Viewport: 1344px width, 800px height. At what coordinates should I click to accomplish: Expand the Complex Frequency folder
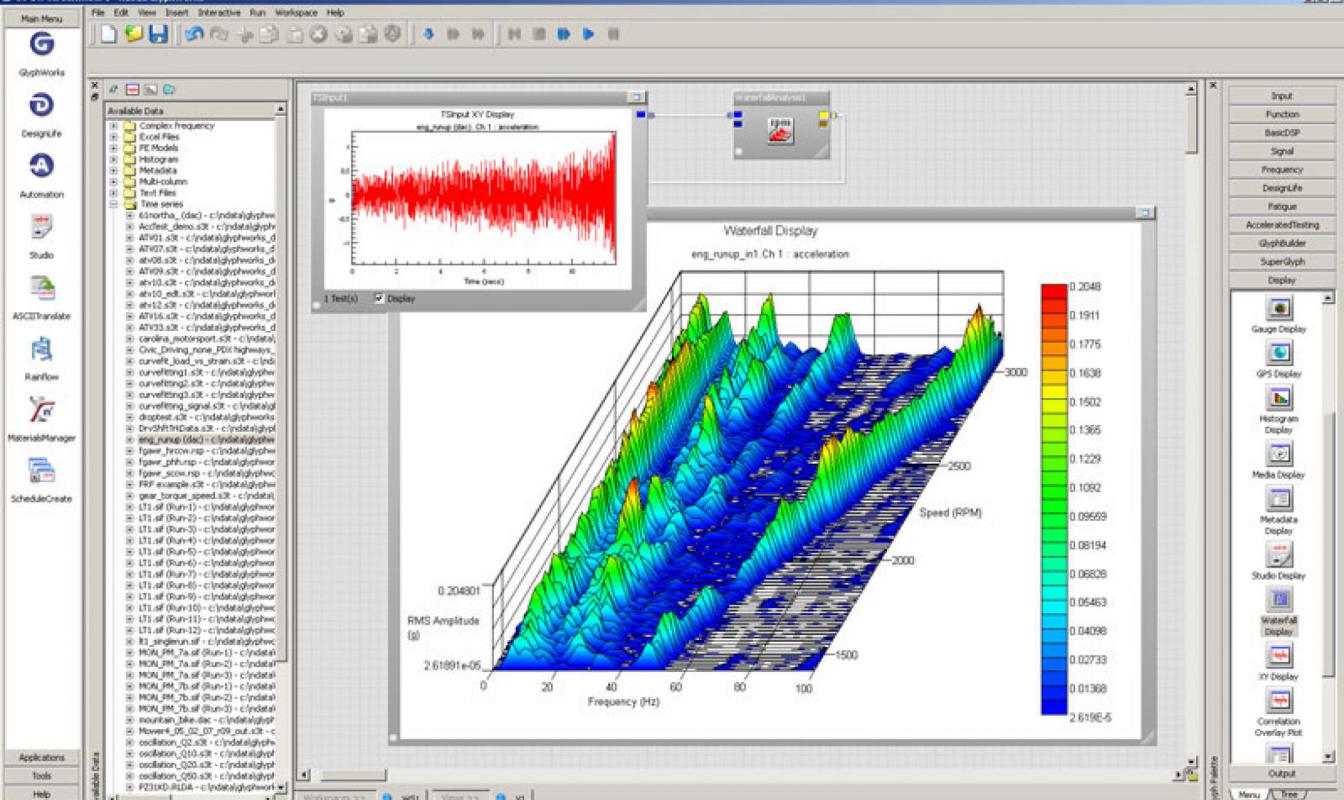[114, 126]
